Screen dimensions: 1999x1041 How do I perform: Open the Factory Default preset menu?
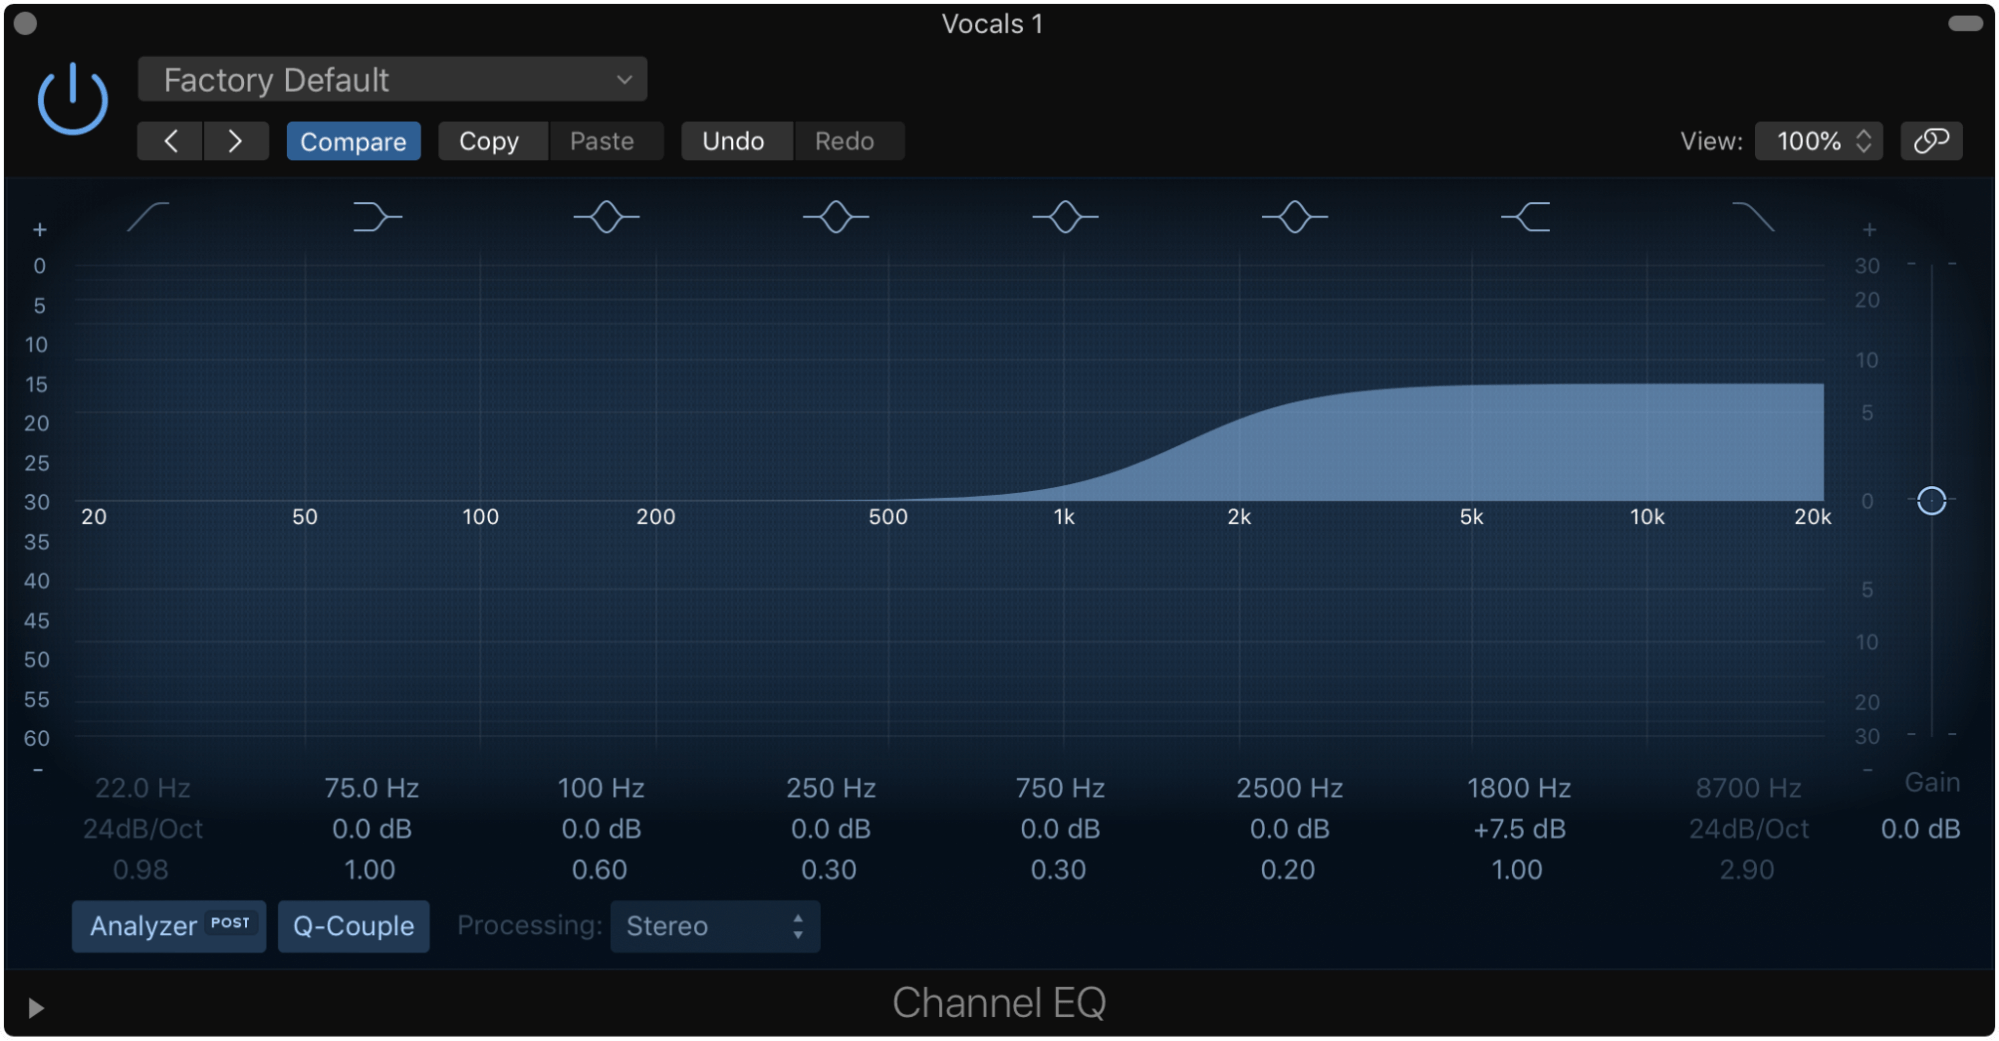point(391,79)
